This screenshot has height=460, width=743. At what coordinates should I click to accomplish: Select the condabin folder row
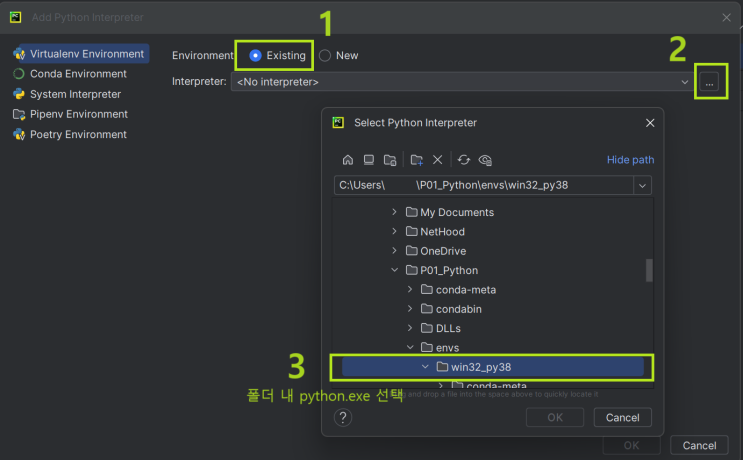(x=492, y=309)
